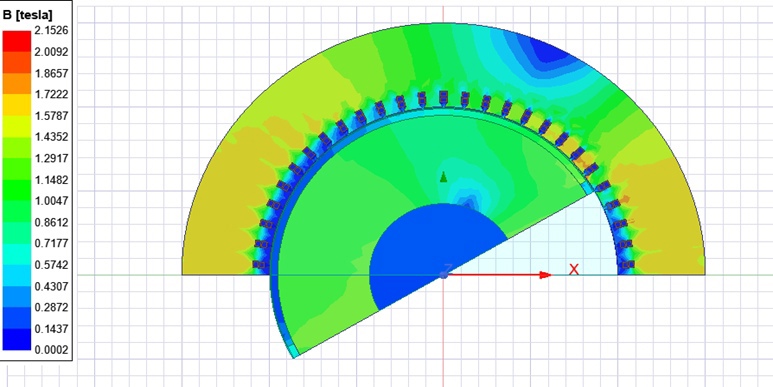The height and width of the screenshot is (387, 773).
Task: Pick the 1.5787 legend label
Action: pos(51,116)
